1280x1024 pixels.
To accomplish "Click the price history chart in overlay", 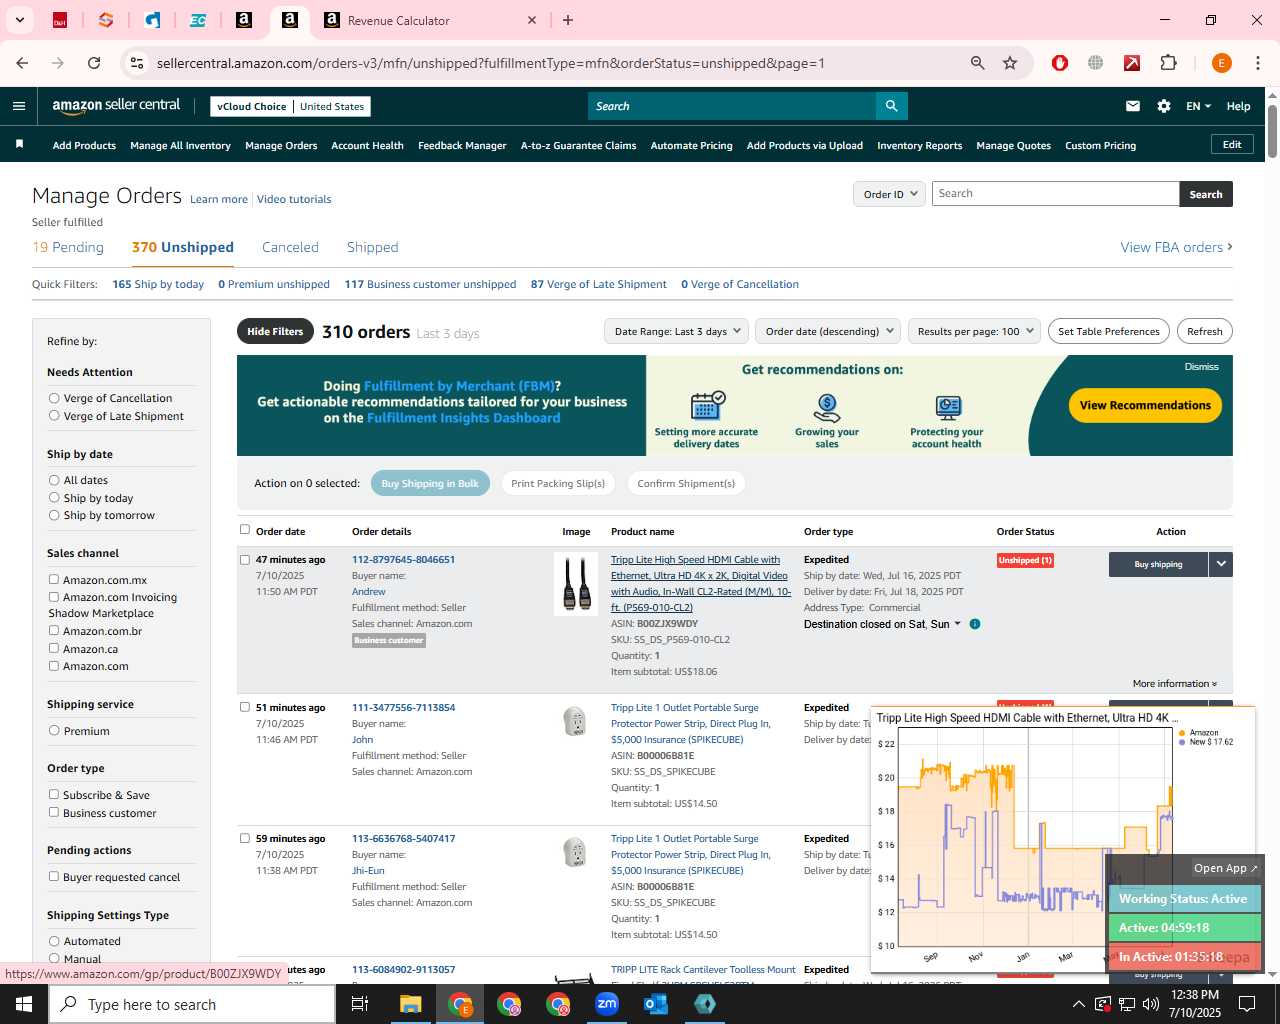I will (1034, 838).
